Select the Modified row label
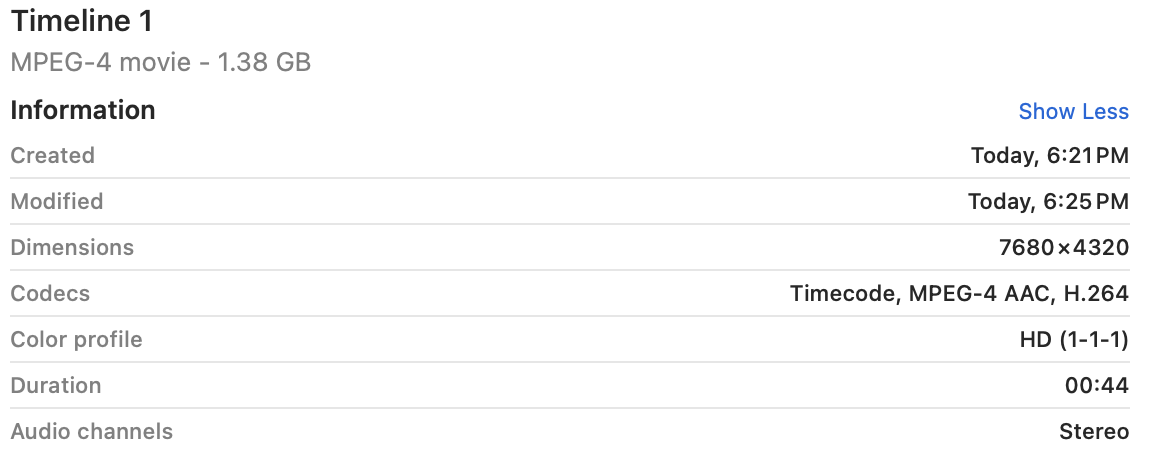This screenshot has height=464, width=1158. 57,202
